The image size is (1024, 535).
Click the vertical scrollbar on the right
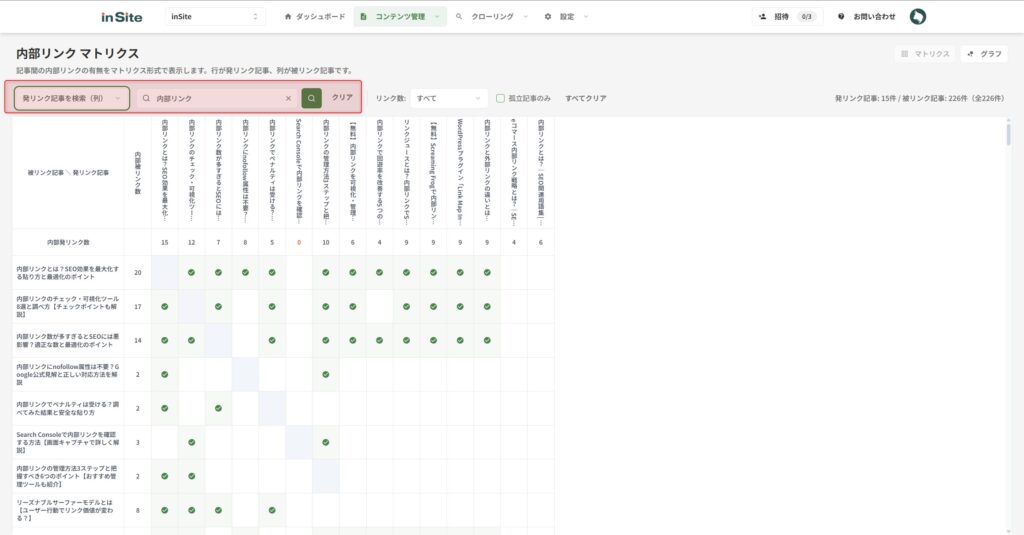click(x=1008, y=135)
